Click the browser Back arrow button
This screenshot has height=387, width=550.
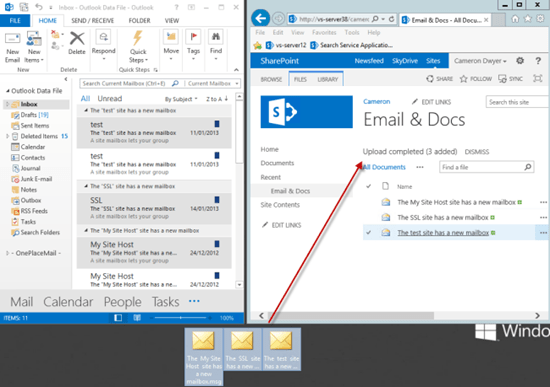[x=261, y=18]
